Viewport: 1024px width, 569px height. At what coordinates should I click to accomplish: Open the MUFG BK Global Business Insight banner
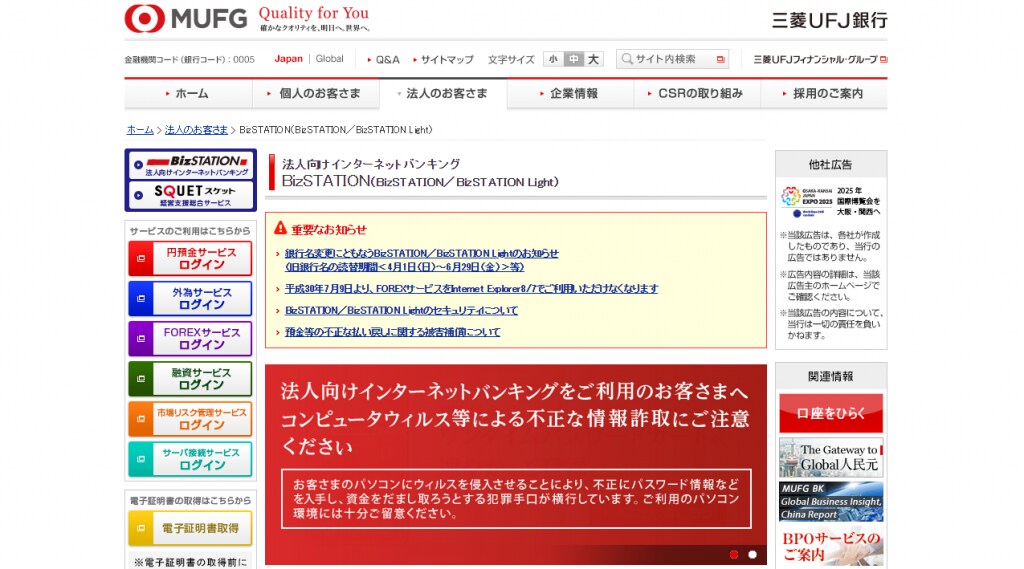click(x=831, y=501)
